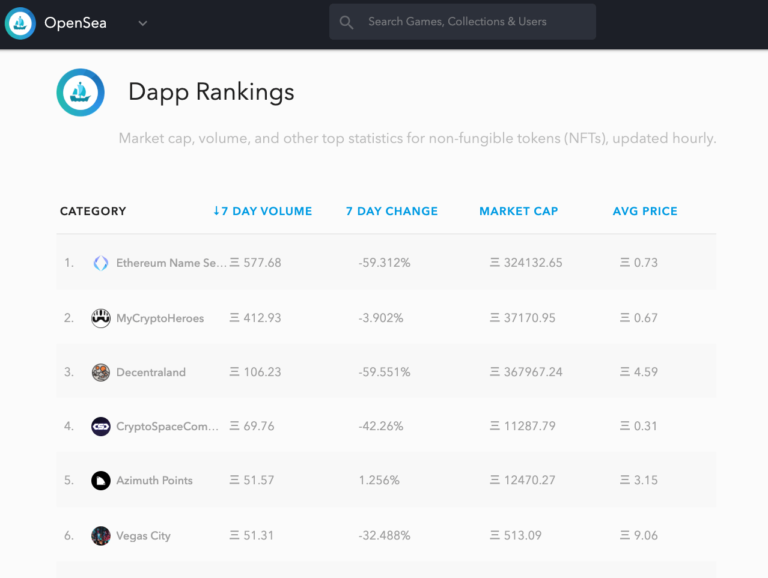Click the Category column header
The image size is (768, 578).
coord(93,211)
